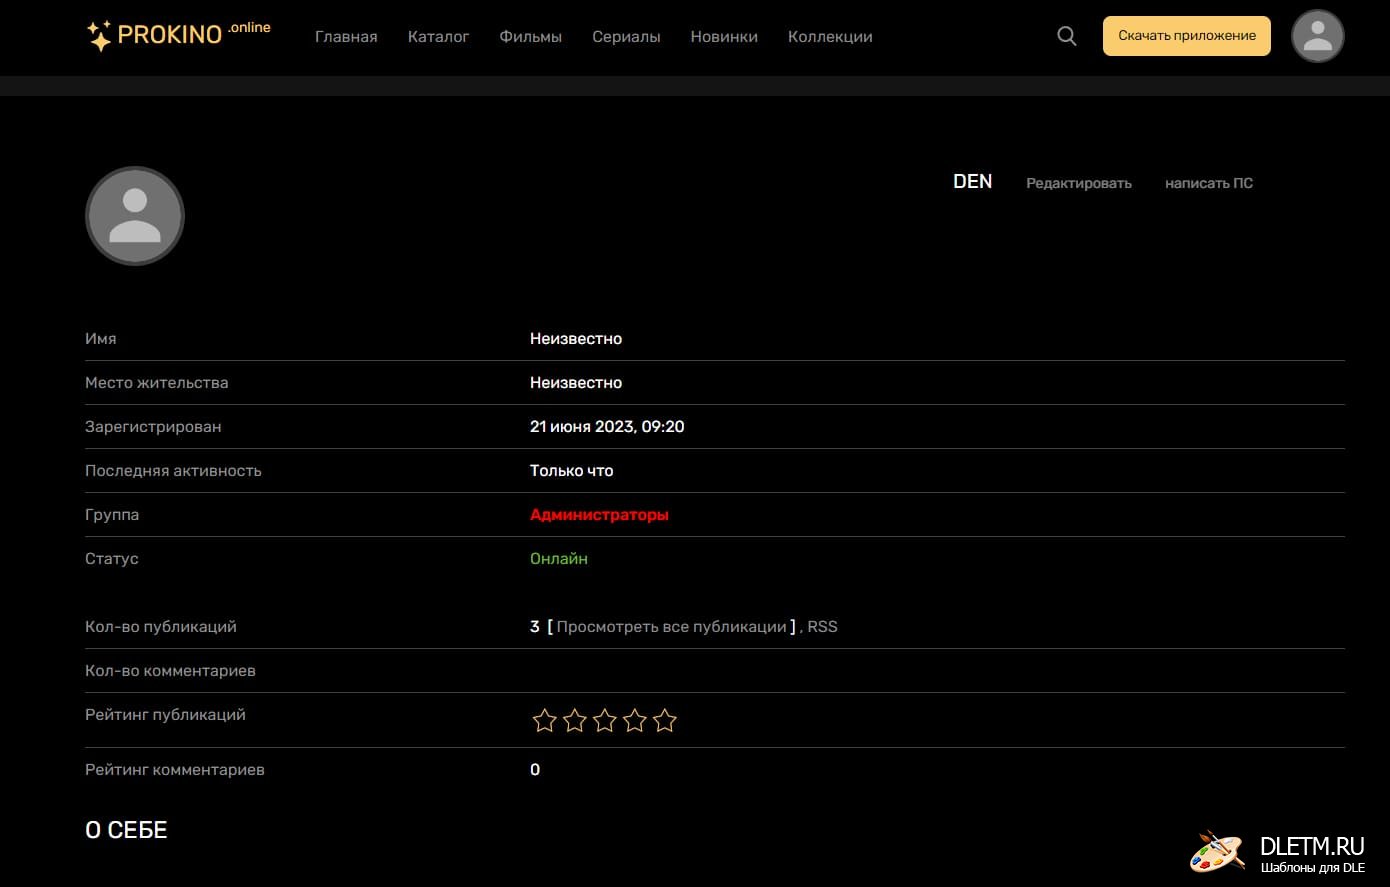Open the user avatar in header
Screen dimensions: 1390x887
pyautogui.click(x=1317, y=36)
